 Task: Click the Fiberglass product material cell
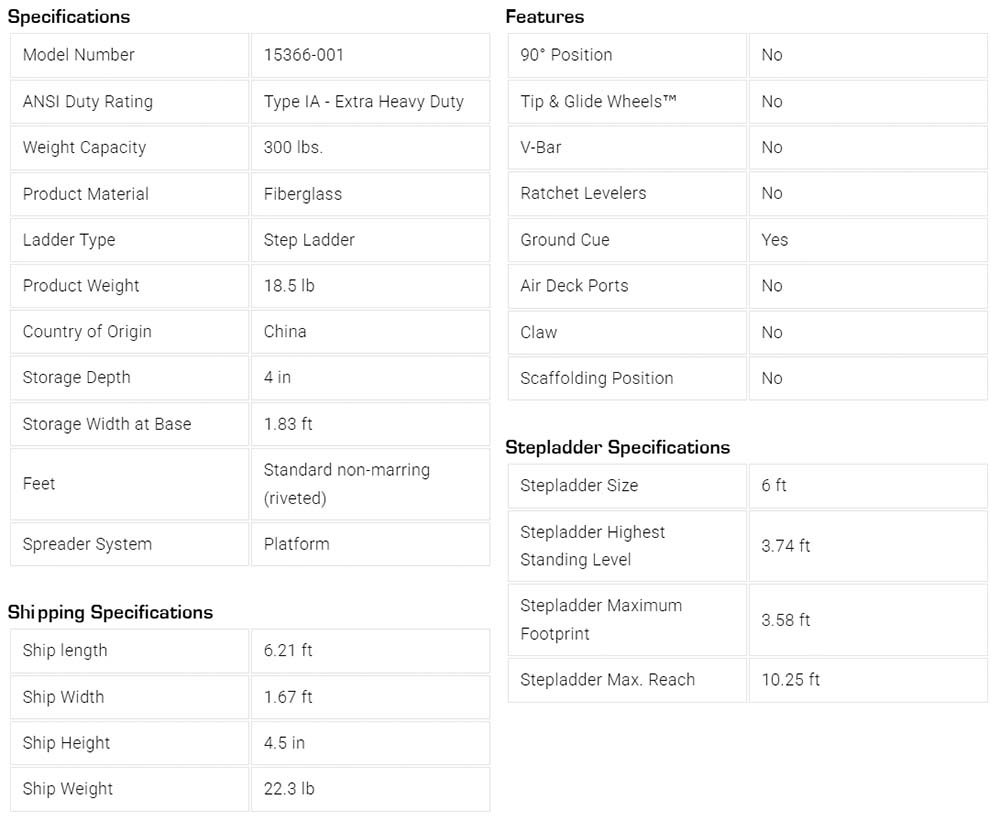[302, 194]
